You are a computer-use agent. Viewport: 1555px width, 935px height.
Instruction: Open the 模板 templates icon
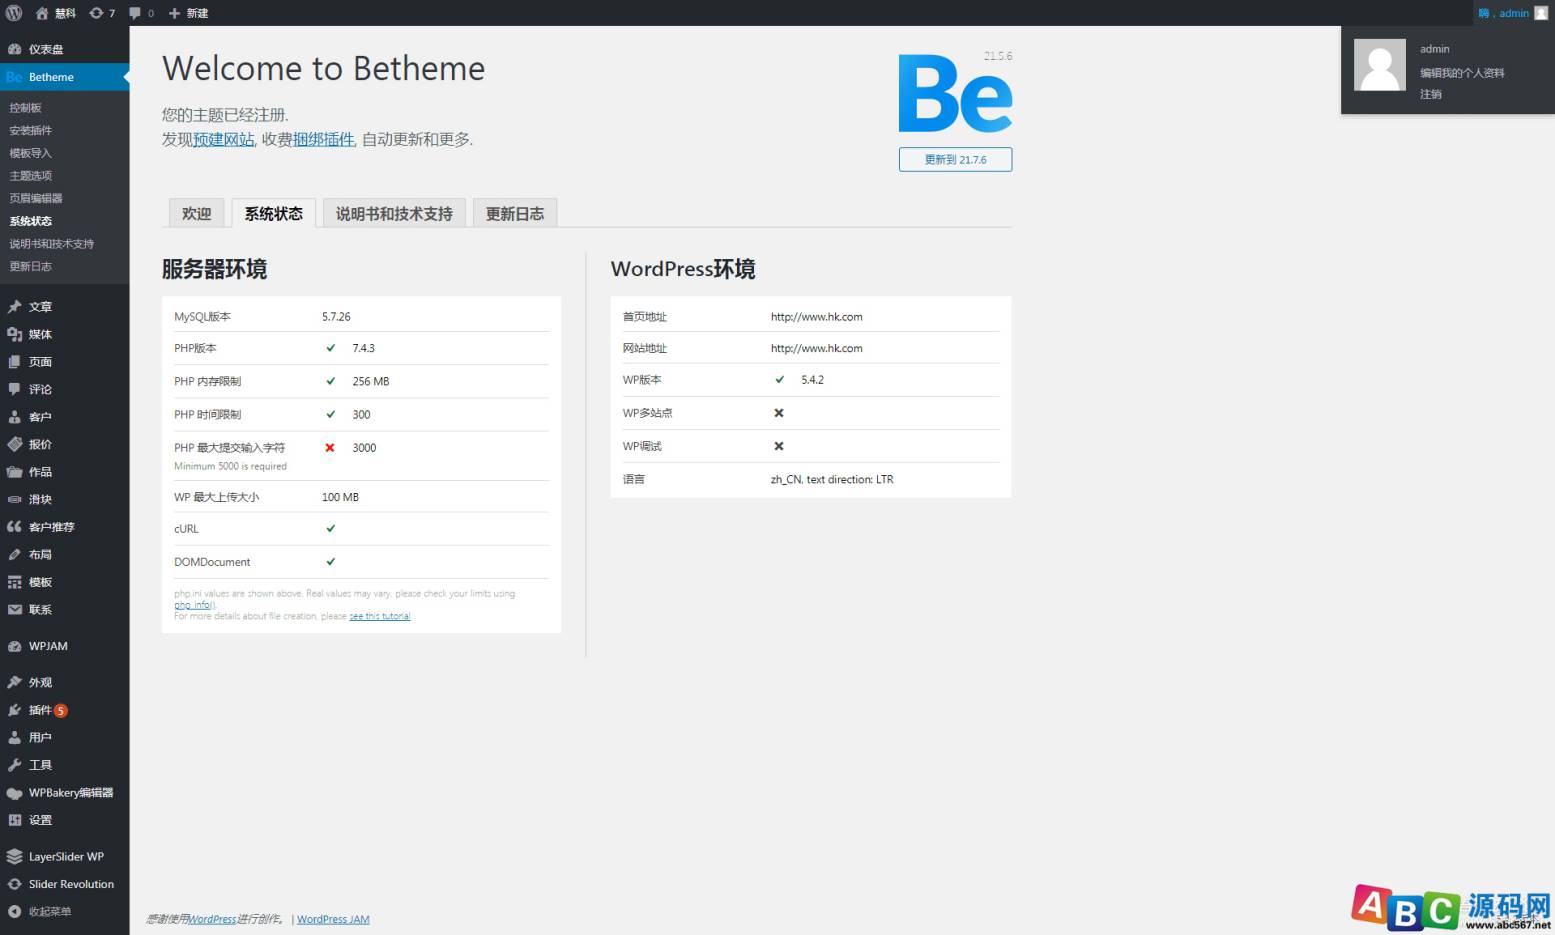(x=14, y=582)
